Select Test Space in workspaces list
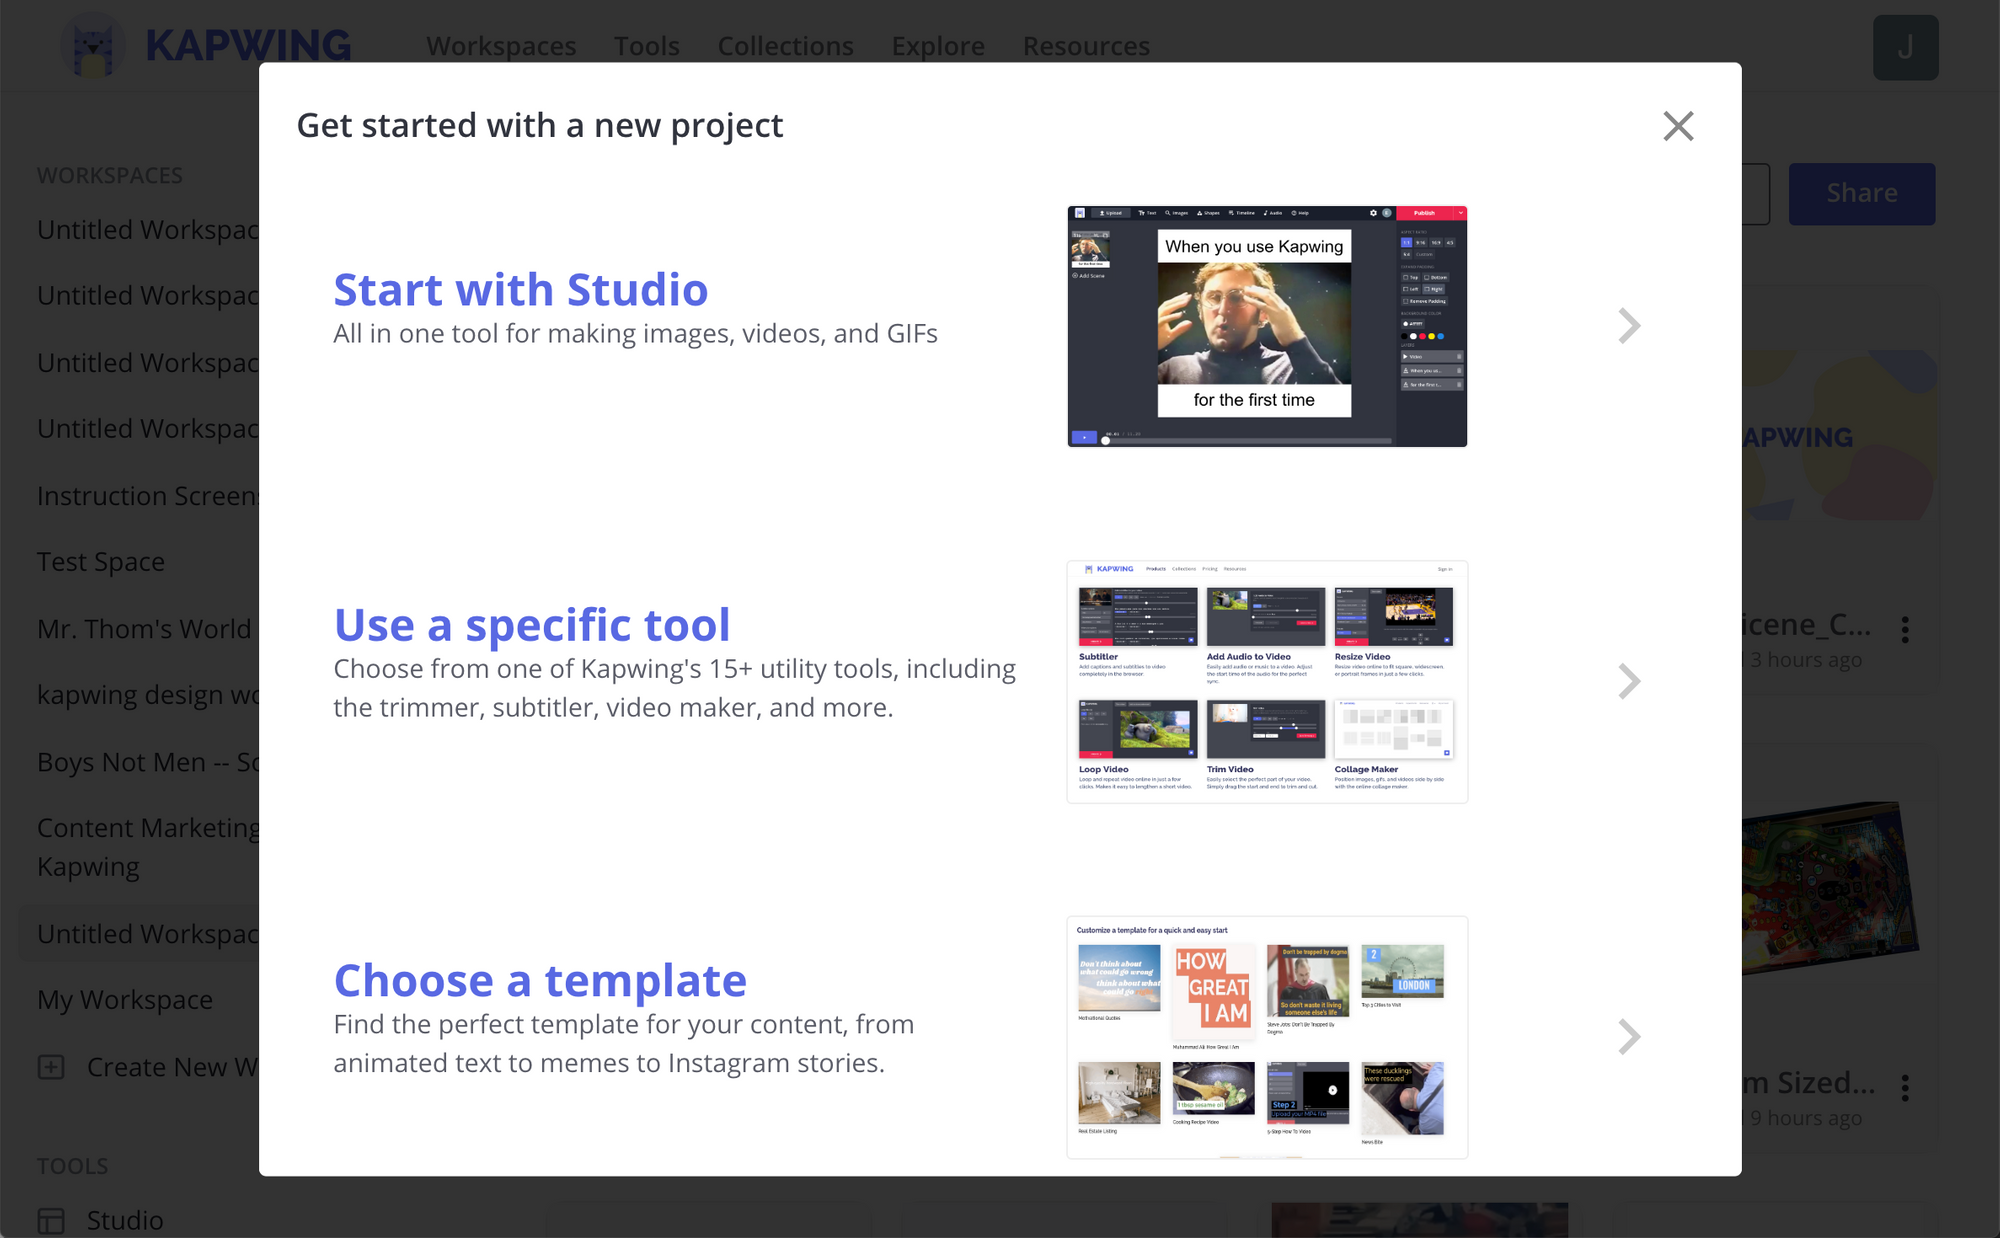 101,562
